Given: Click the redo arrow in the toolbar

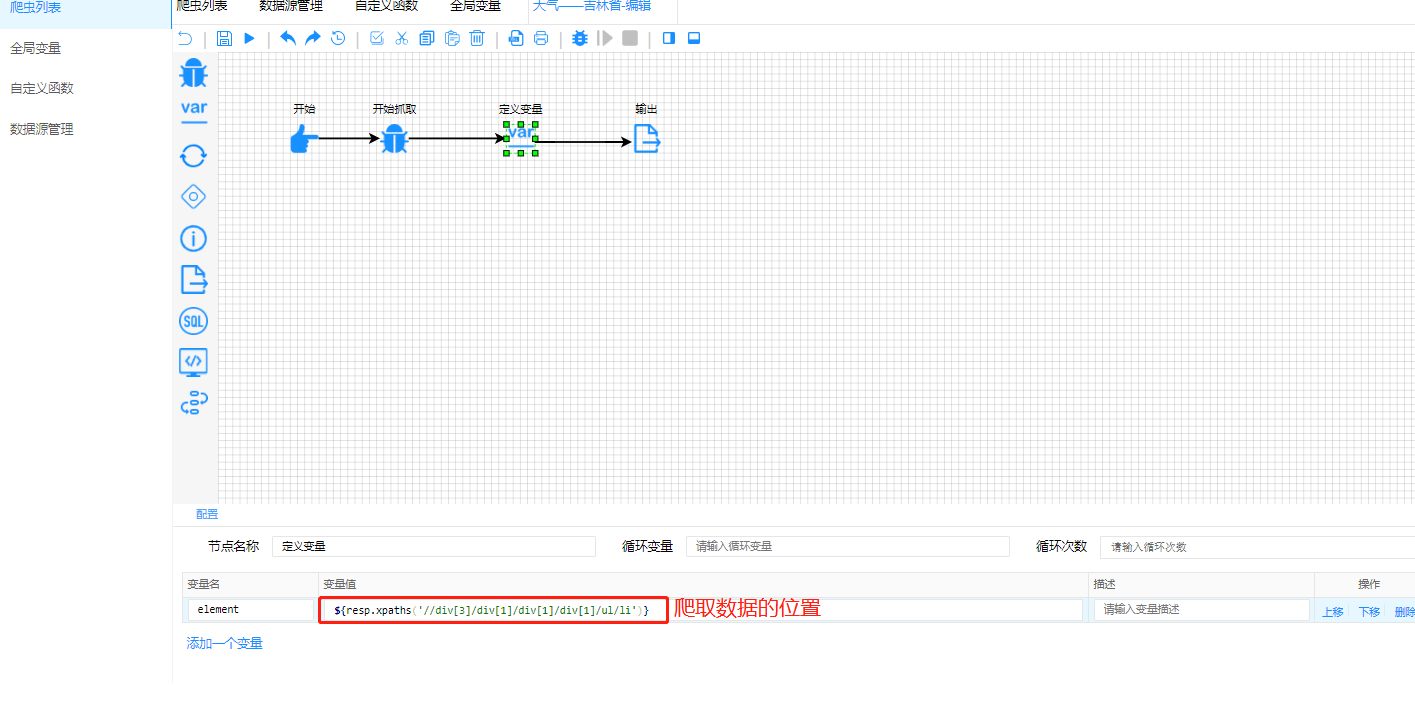Looking at the screenshot, I should point(313,38).
